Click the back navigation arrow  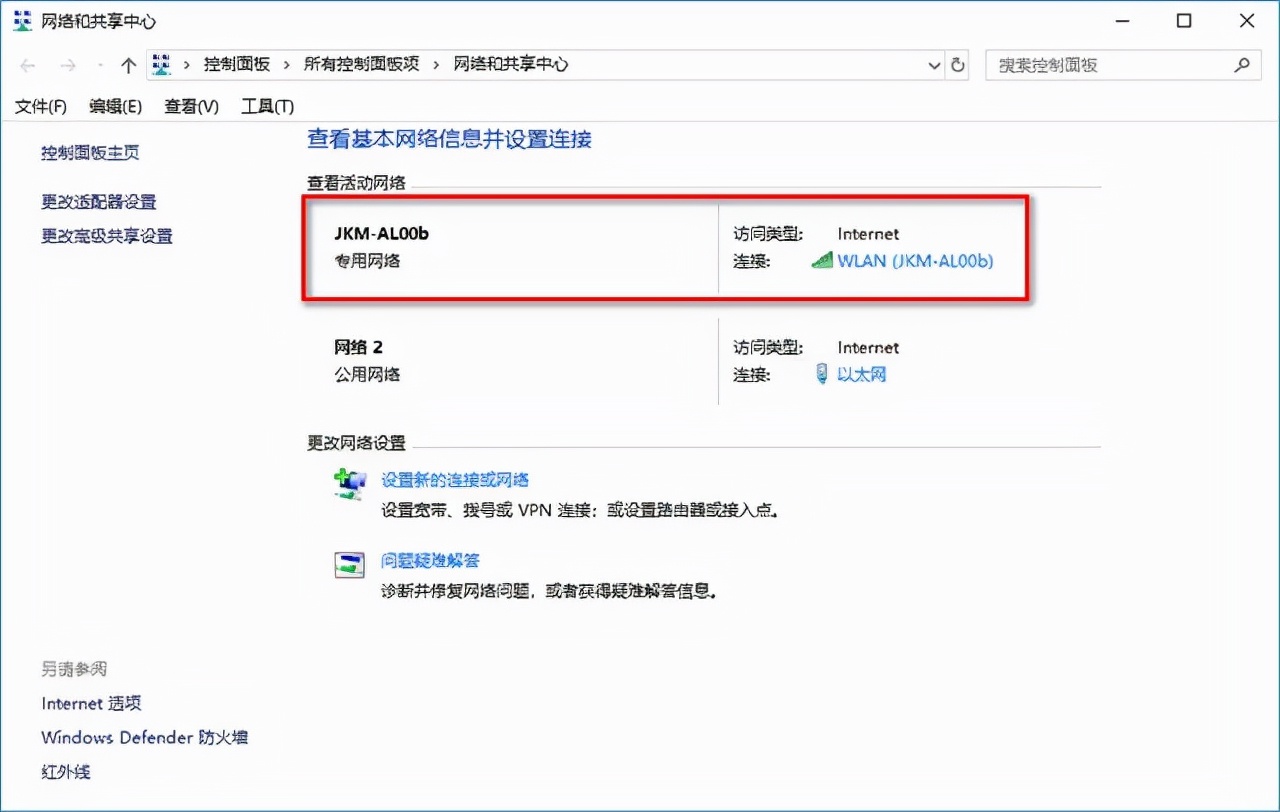(x=27, y=65)
